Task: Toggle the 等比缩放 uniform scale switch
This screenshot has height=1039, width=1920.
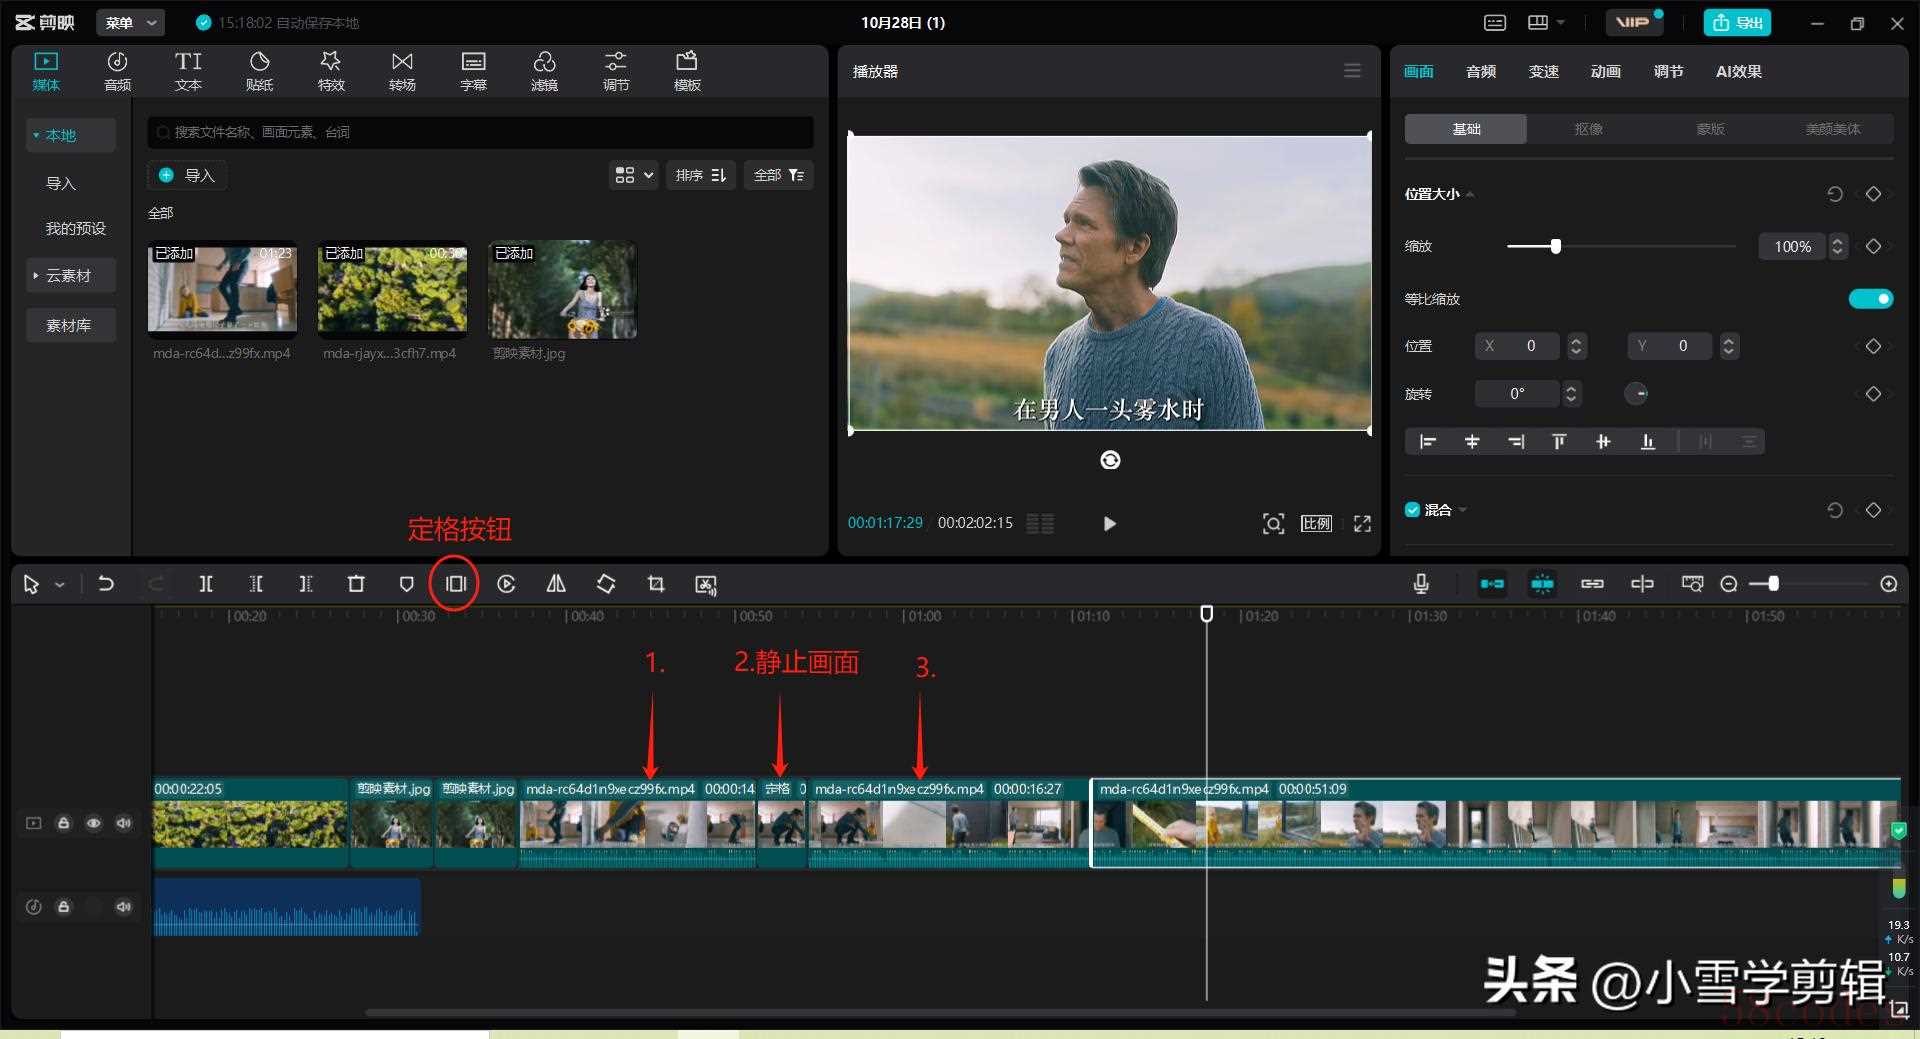Action: [x=1870, y=299]
